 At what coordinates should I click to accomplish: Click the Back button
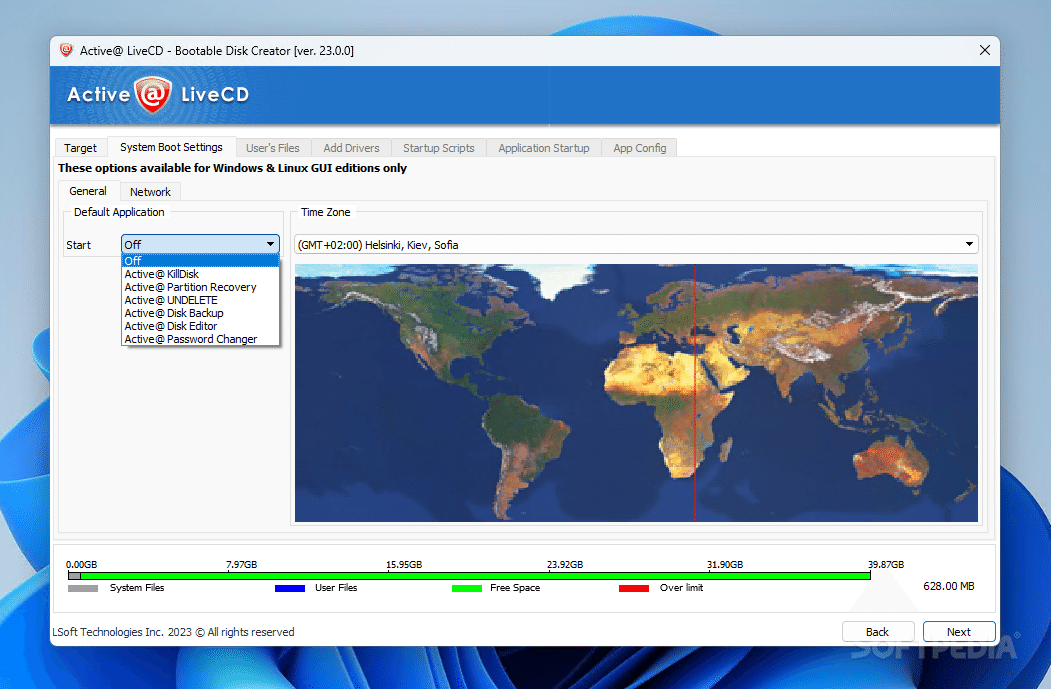point(878,632)
